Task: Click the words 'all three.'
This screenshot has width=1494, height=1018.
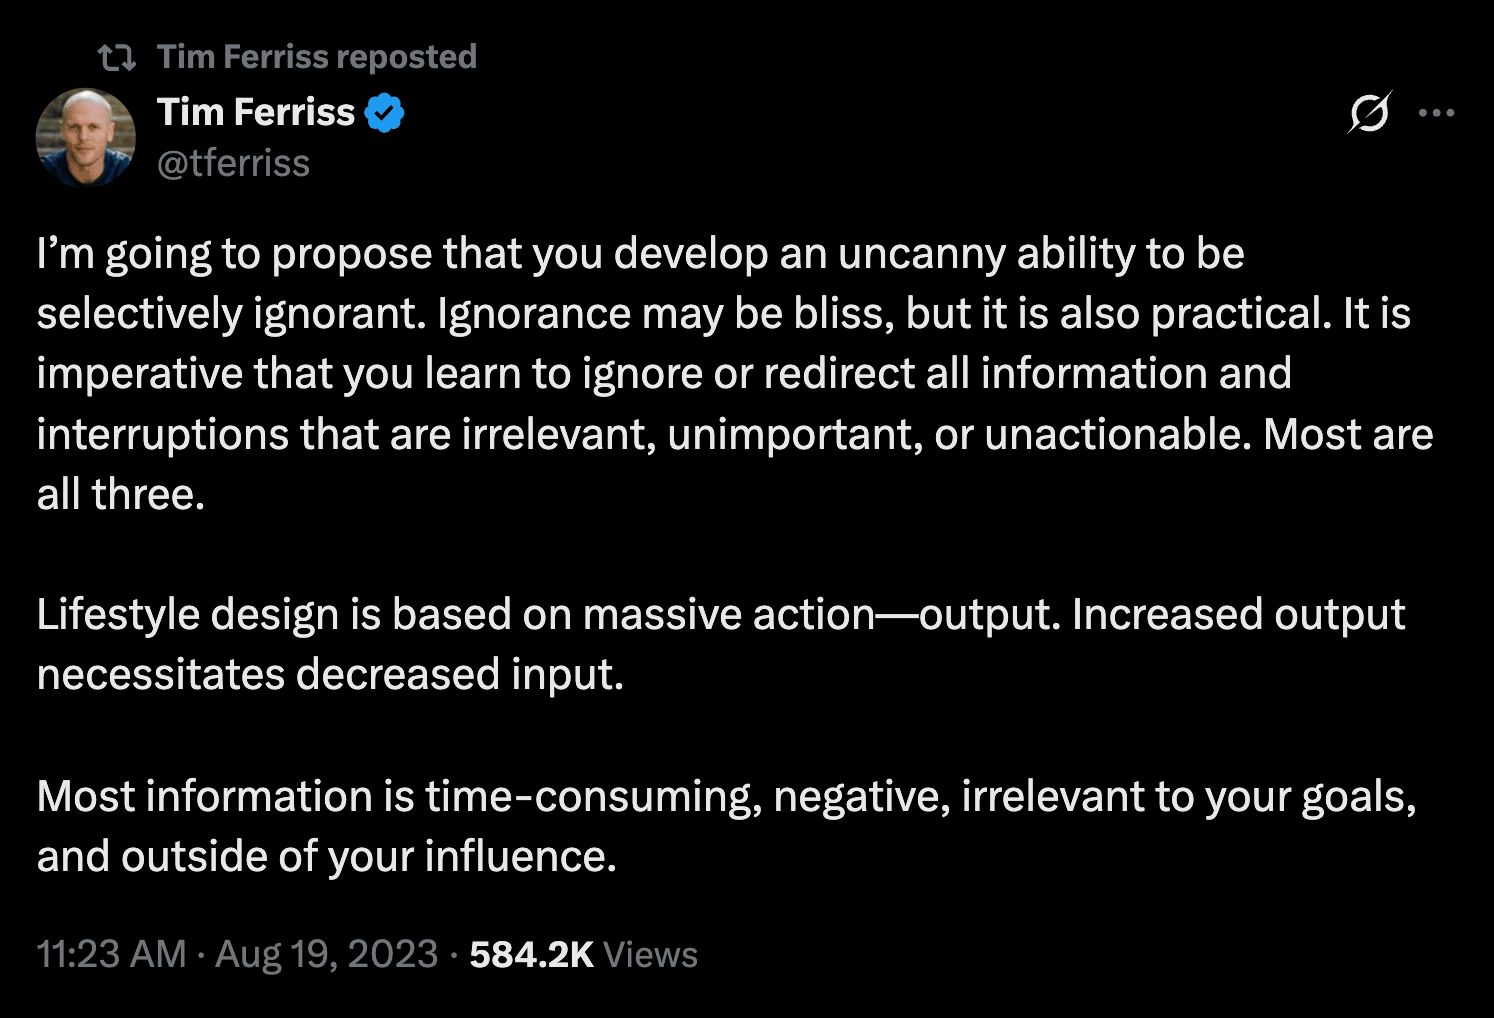Action: click(x=121, y=495)
